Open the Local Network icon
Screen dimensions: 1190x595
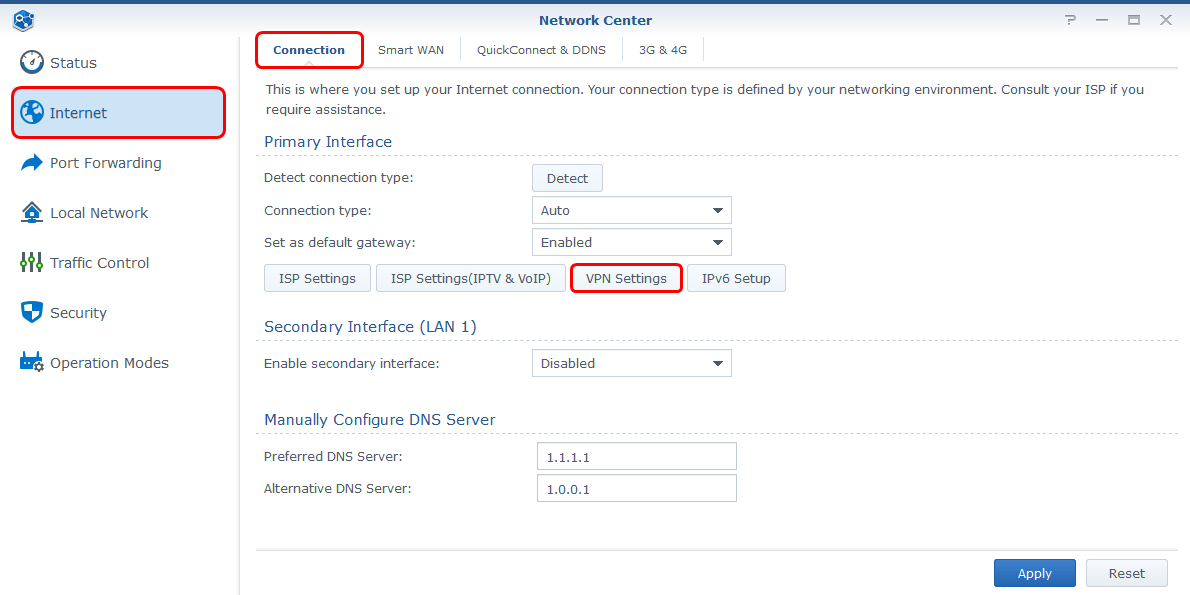(31, 212)
